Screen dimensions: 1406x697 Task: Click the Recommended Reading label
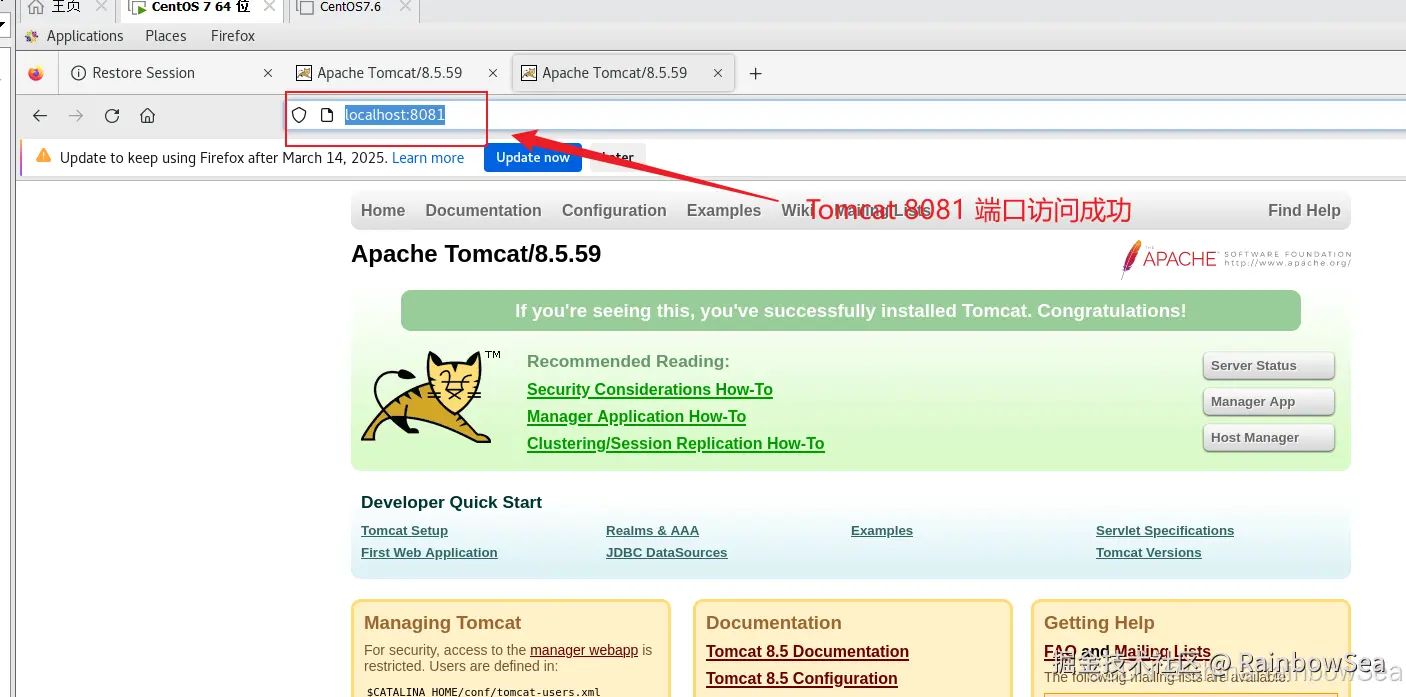click(x=628, y=362)
